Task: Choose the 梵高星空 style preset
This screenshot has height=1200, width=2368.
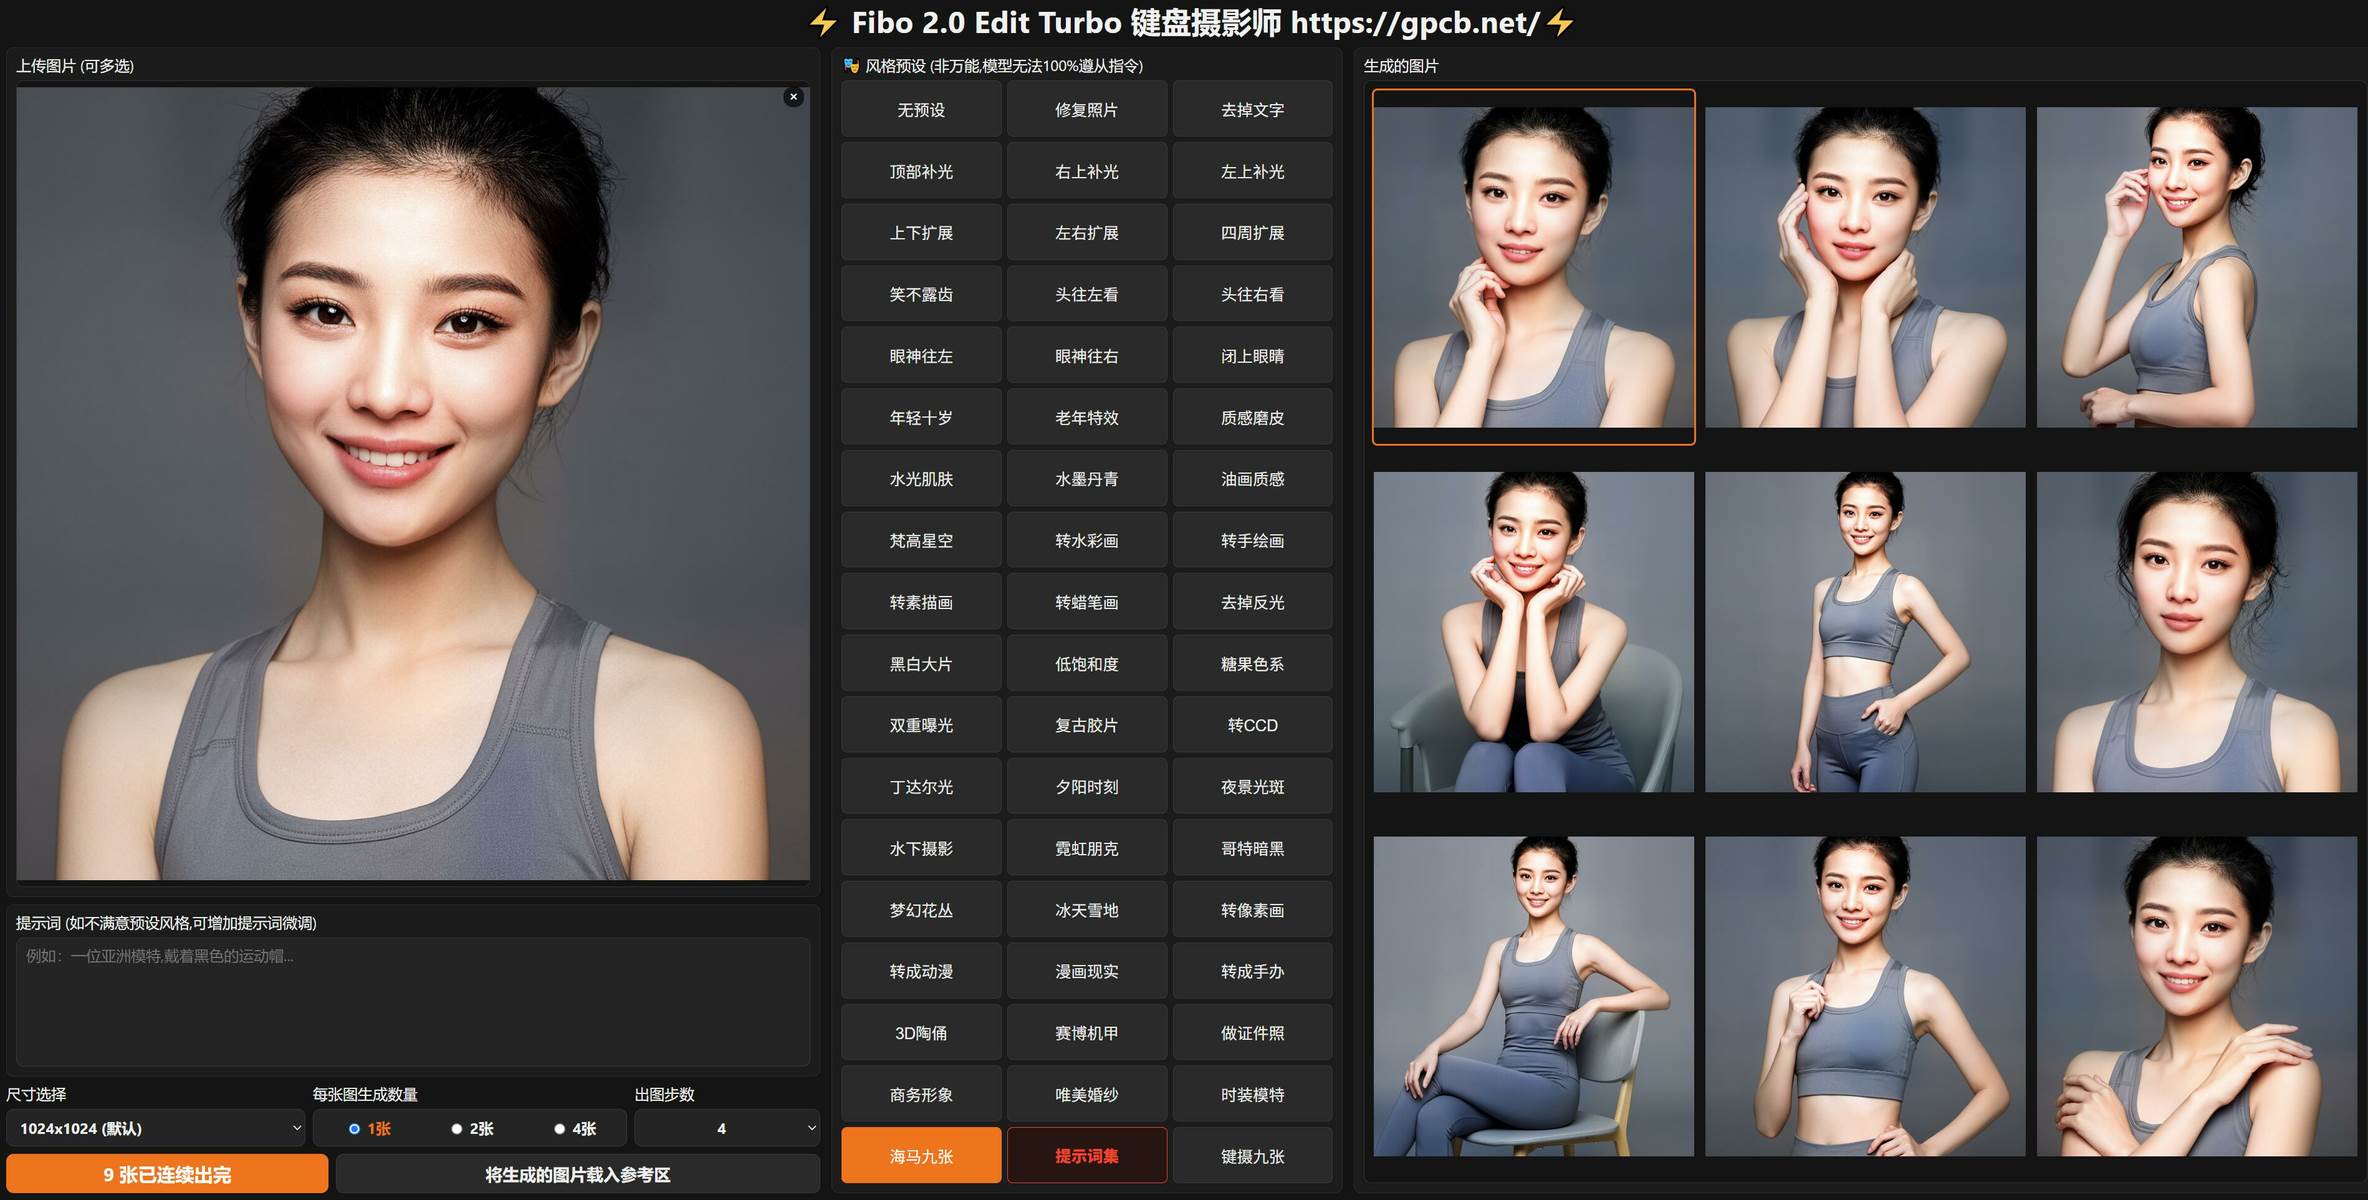Action: click(x=921, y=541)
